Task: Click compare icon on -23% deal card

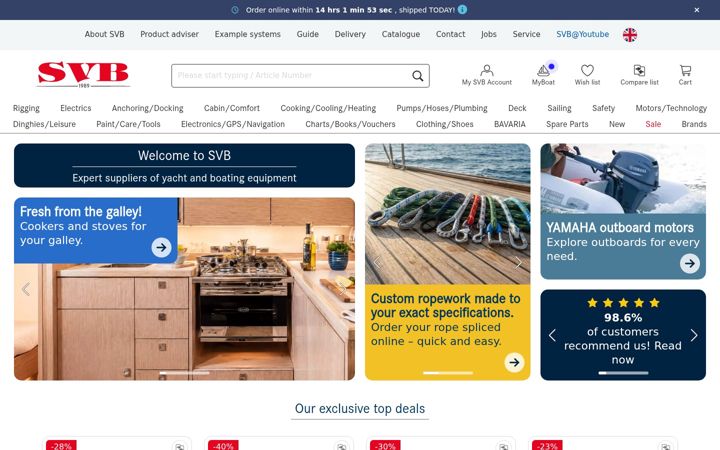Action: pos(665,446)
